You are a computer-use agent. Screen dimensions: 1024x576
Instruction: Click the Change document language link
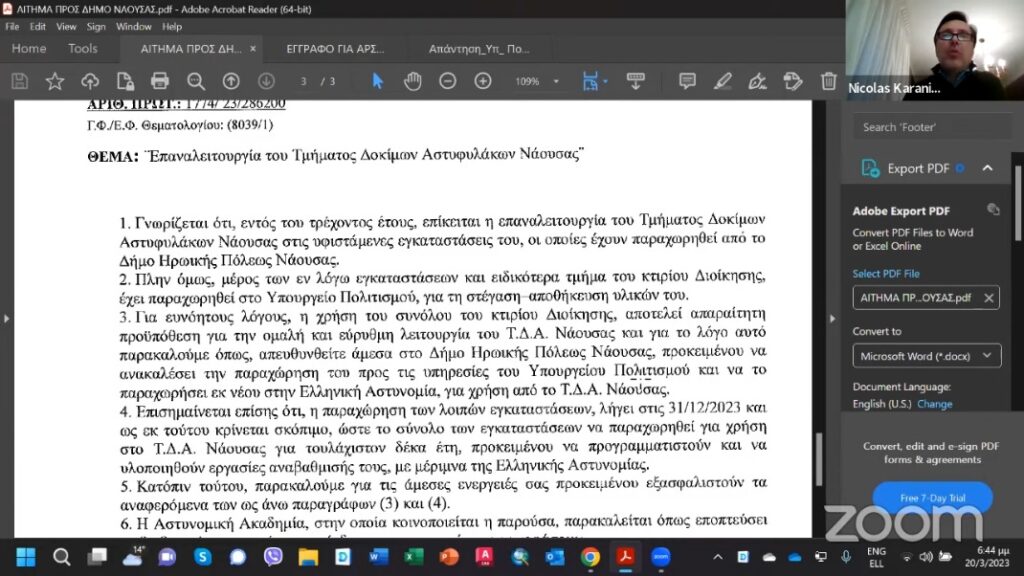coord(935,404)
